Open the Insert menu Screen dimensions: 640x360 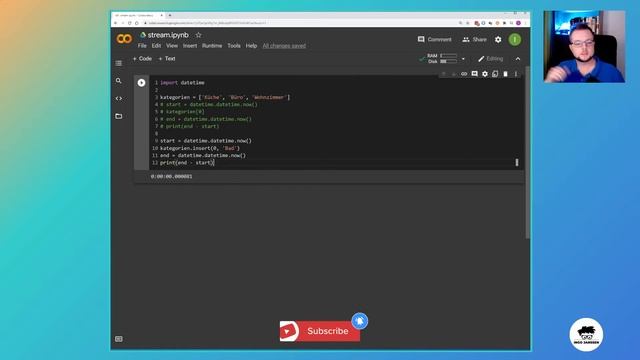tap(190, 46)
